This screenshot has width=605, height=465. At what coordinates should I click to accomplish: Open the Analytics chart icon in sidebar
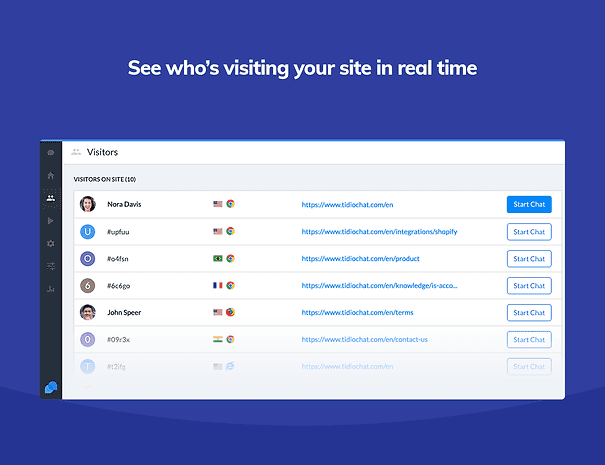tap(50, 289)
